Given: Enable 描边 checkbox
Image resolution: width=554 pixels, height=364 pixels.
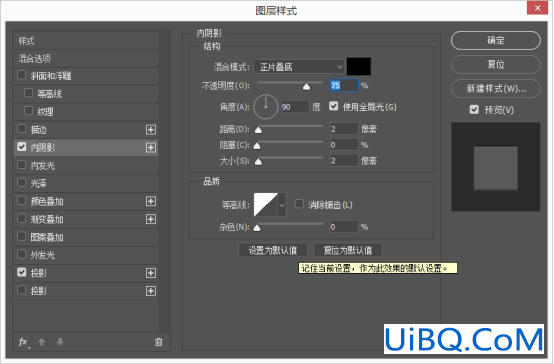Looking at the screenshot, I should tap(22, 129).
